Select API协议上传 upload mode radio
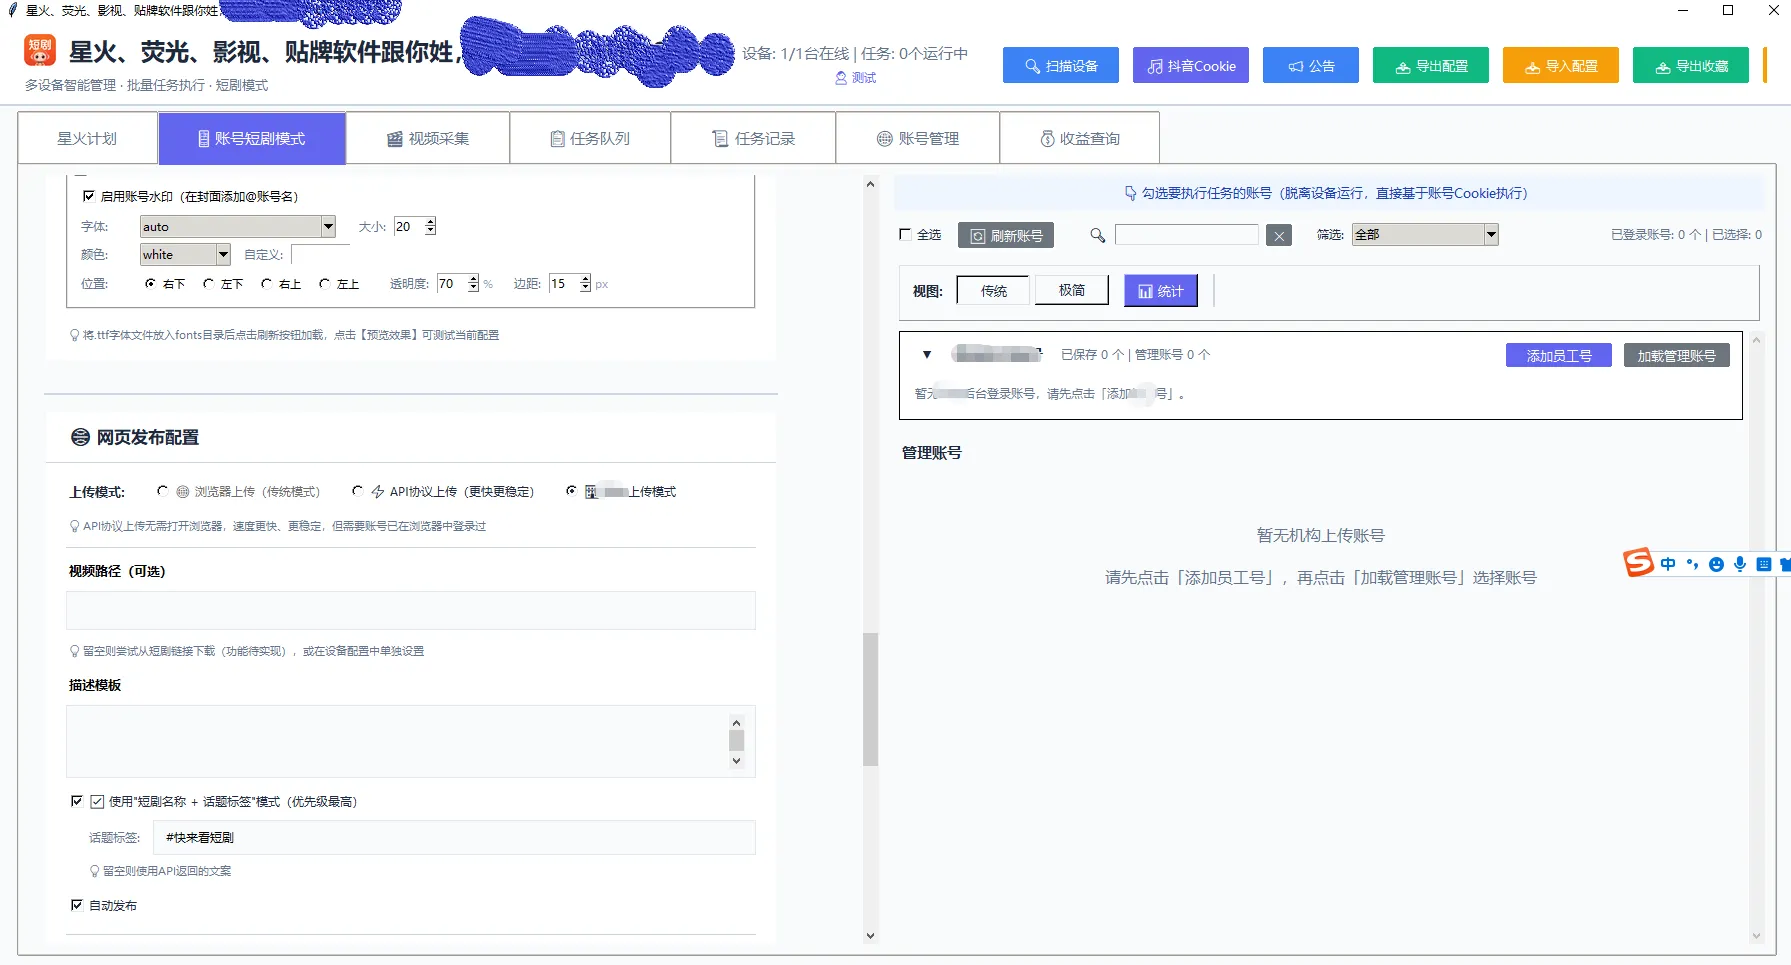The width and height of the screenshot is (1791, 965). coord(357,491)
